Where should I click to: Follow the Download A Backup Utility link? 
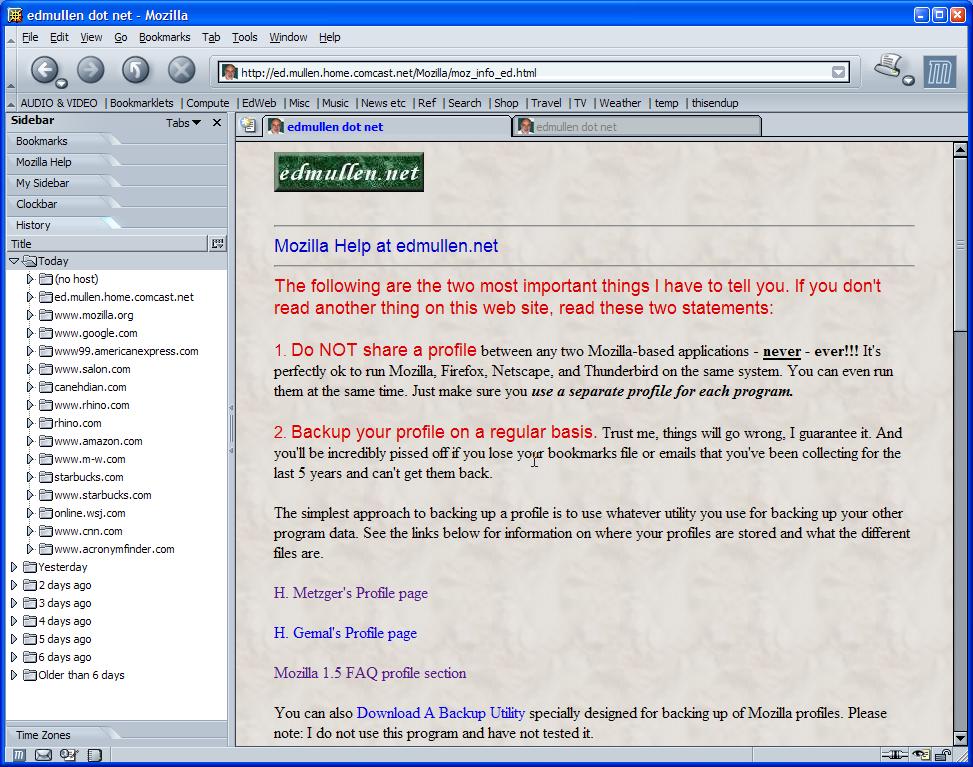pos(440,713)
